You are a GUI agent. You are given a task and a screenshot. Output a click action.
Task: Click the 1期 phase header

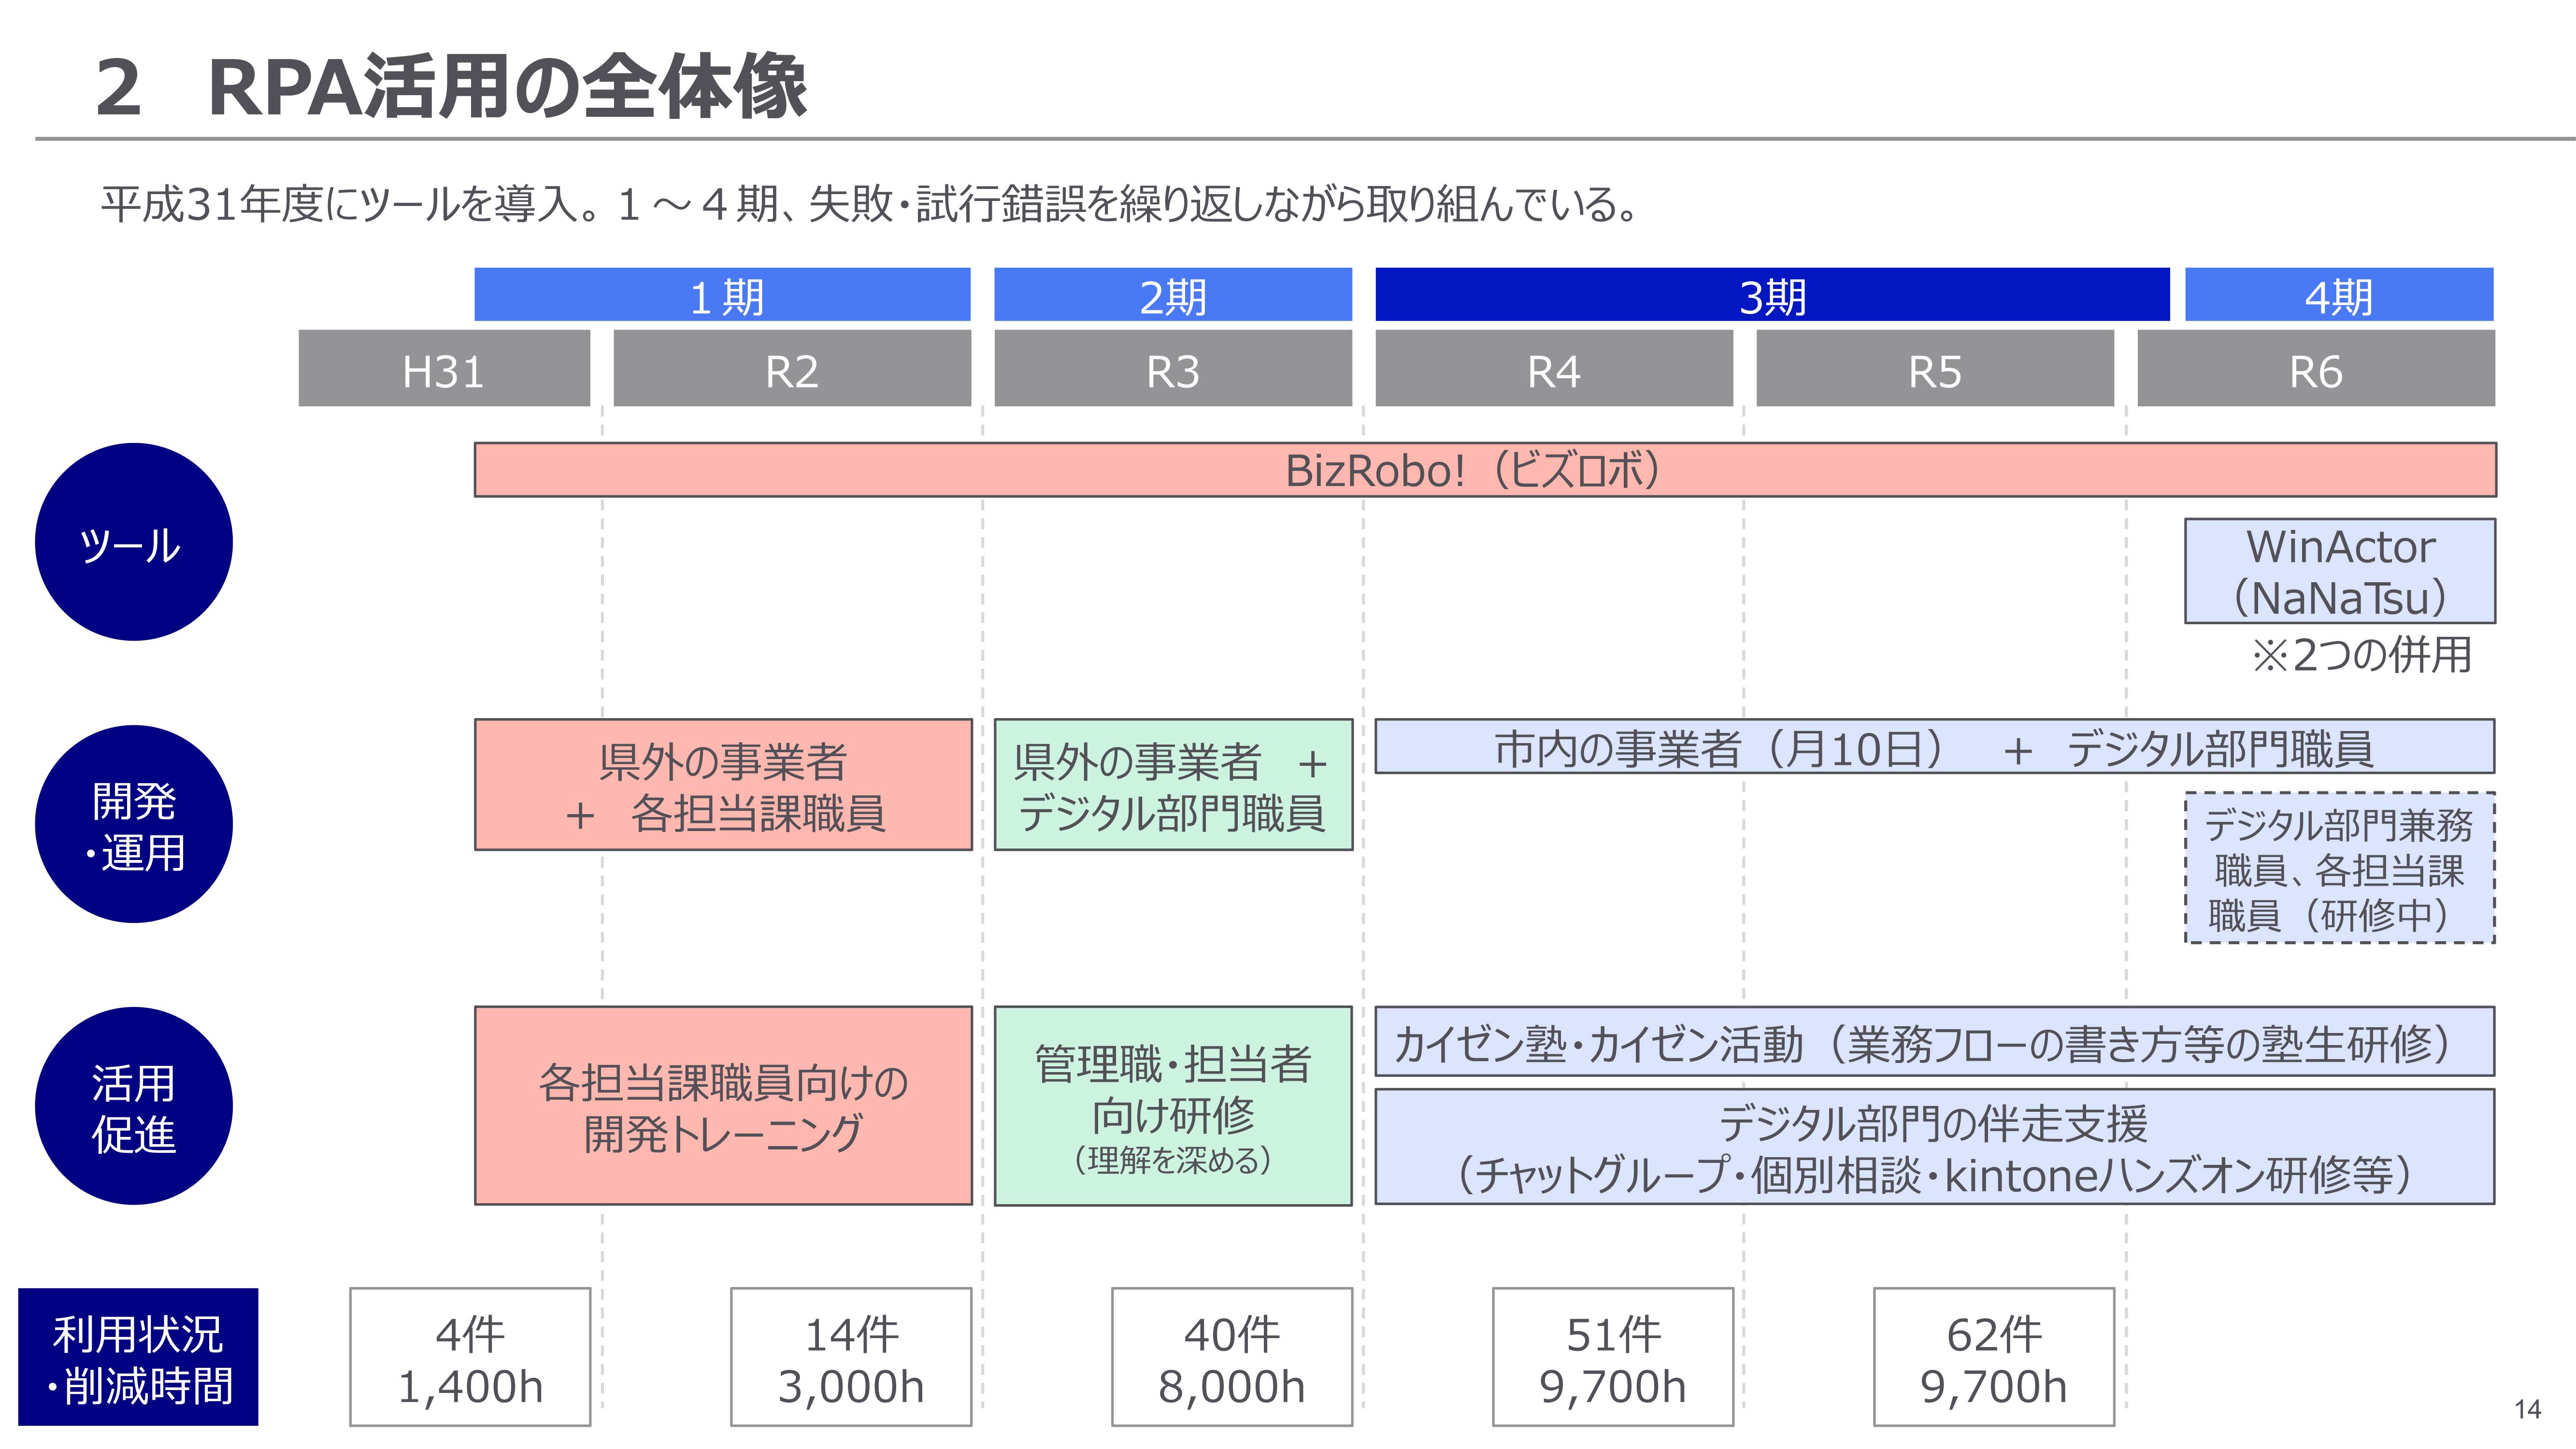722,295
